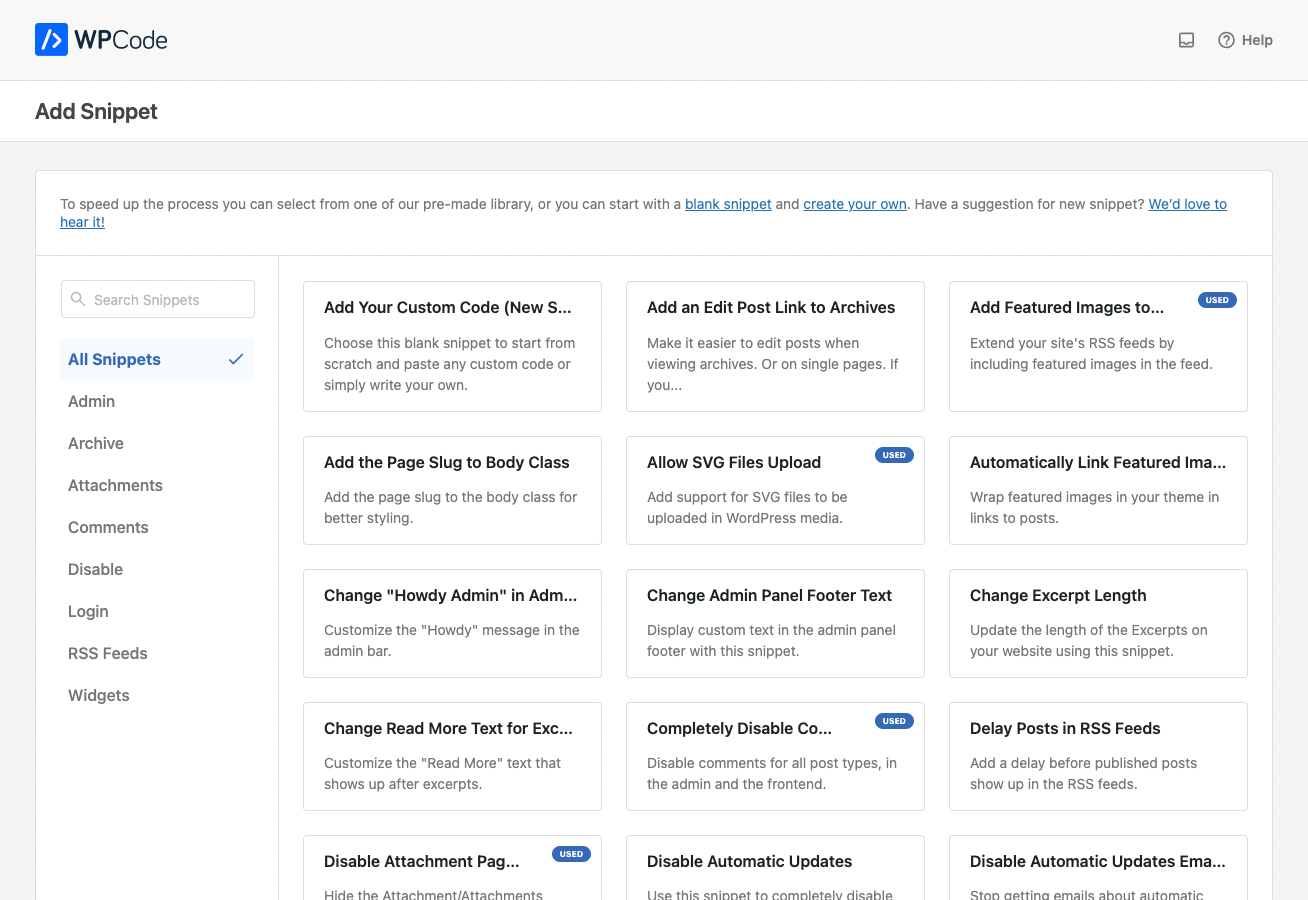The width and height of the screenshot is (1308, 900).
Task: Select the Allow SVG Files Upload card
Action: coord(775,490)
